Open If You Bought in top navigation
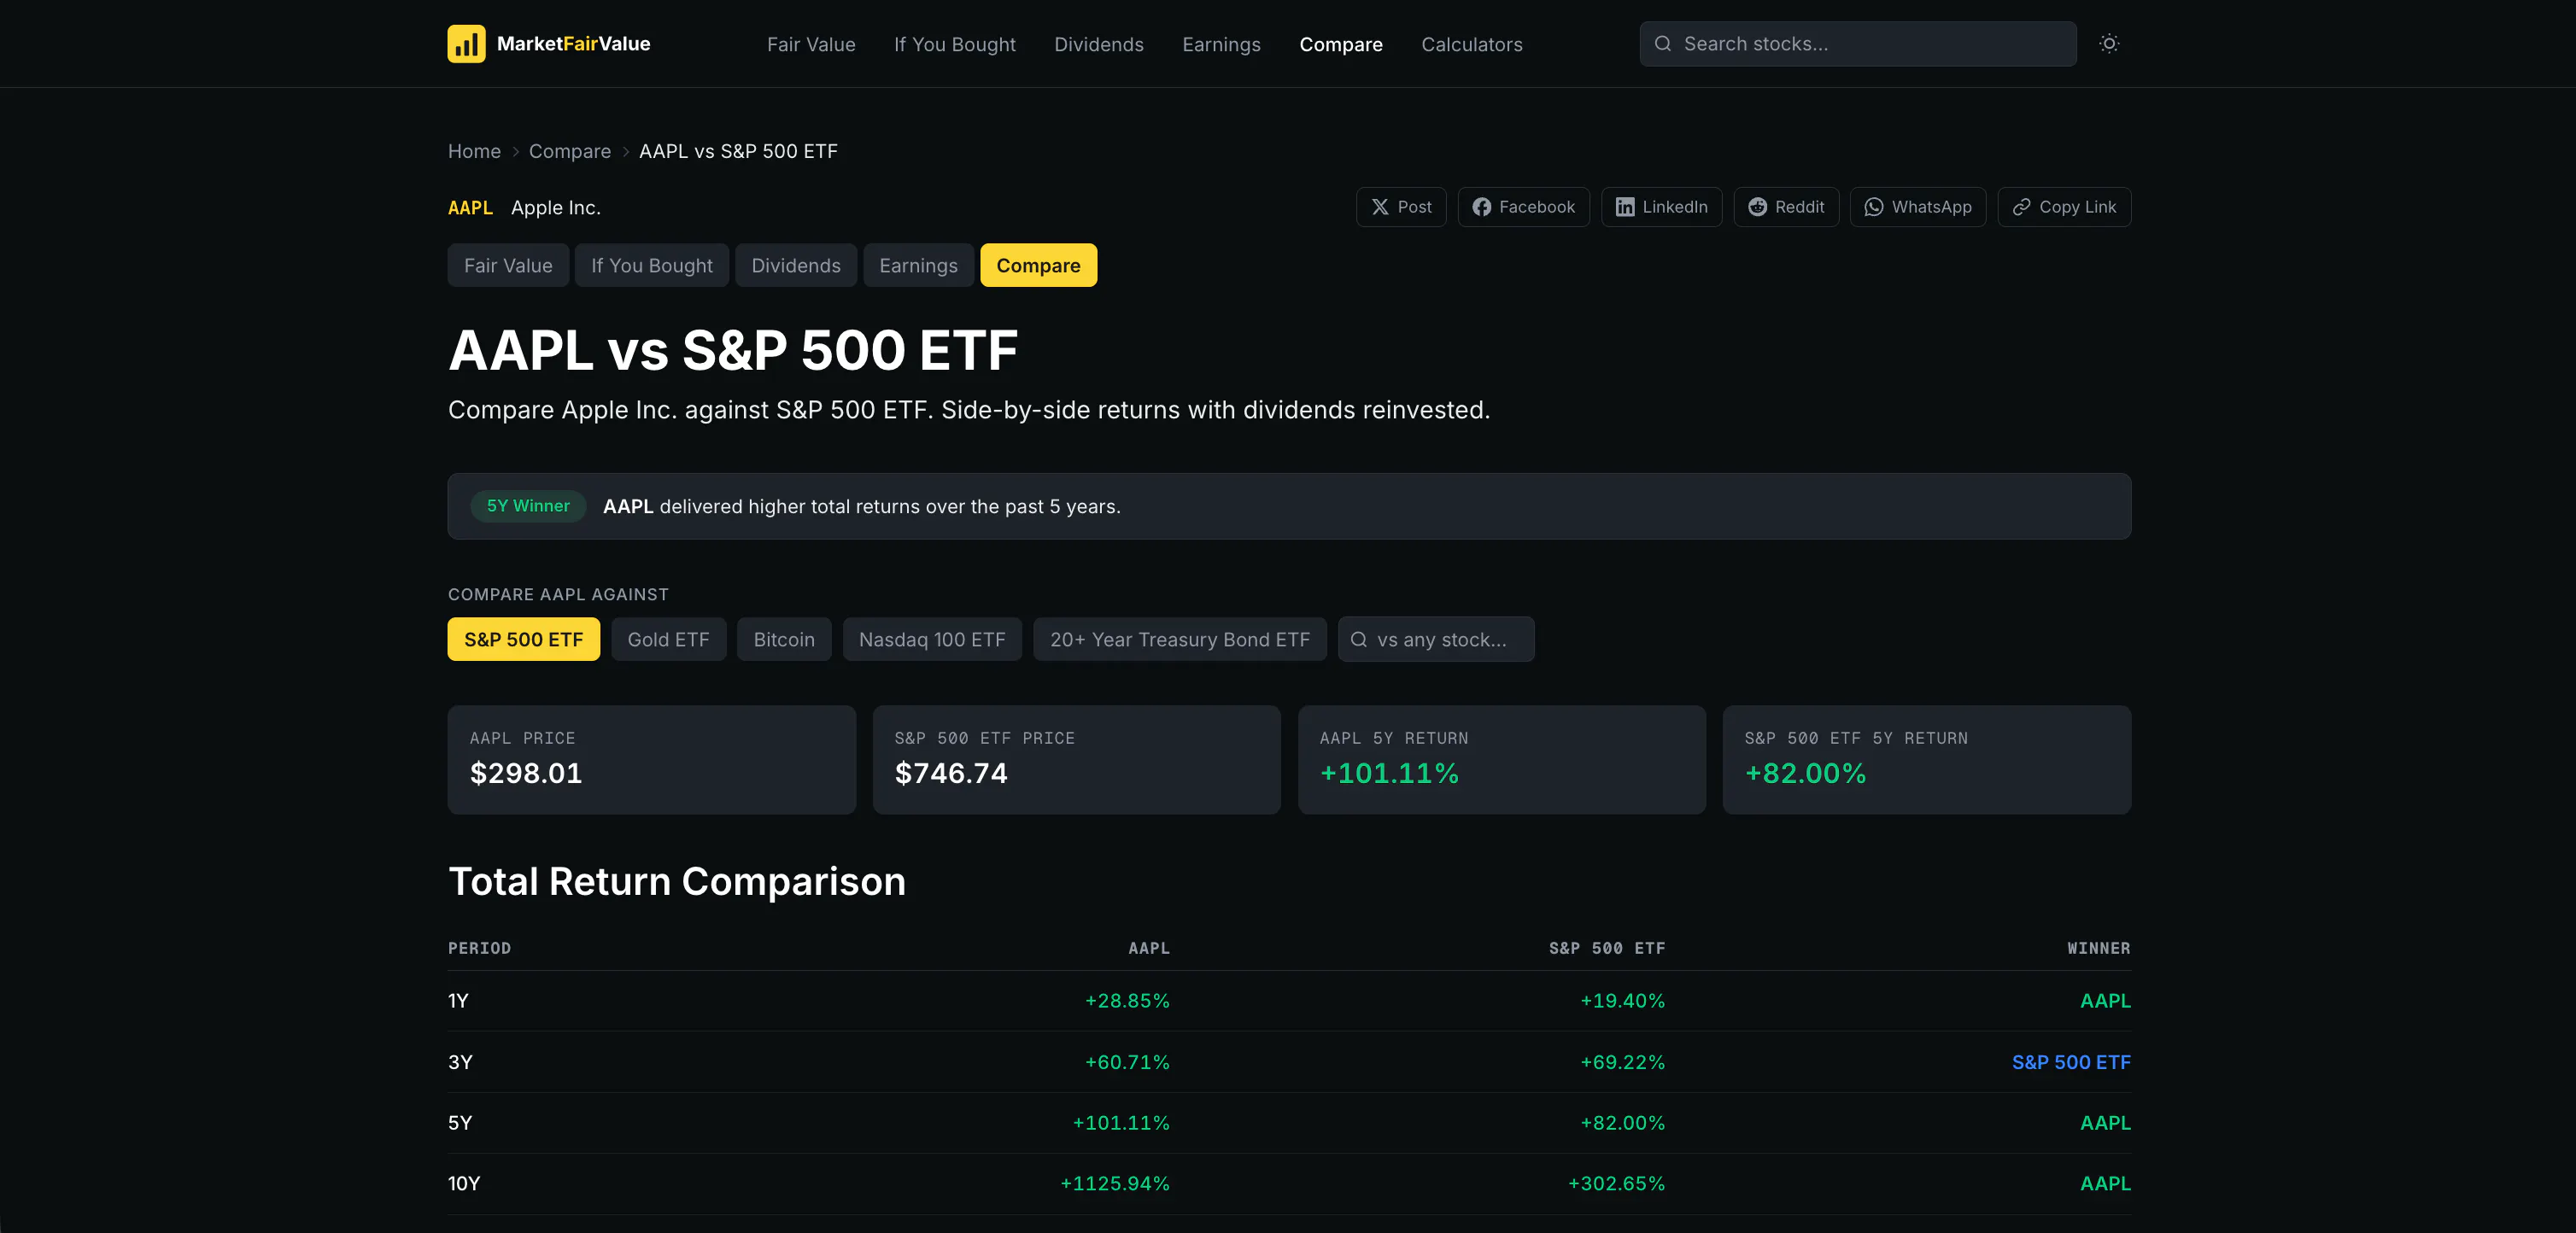 [955, 44]
